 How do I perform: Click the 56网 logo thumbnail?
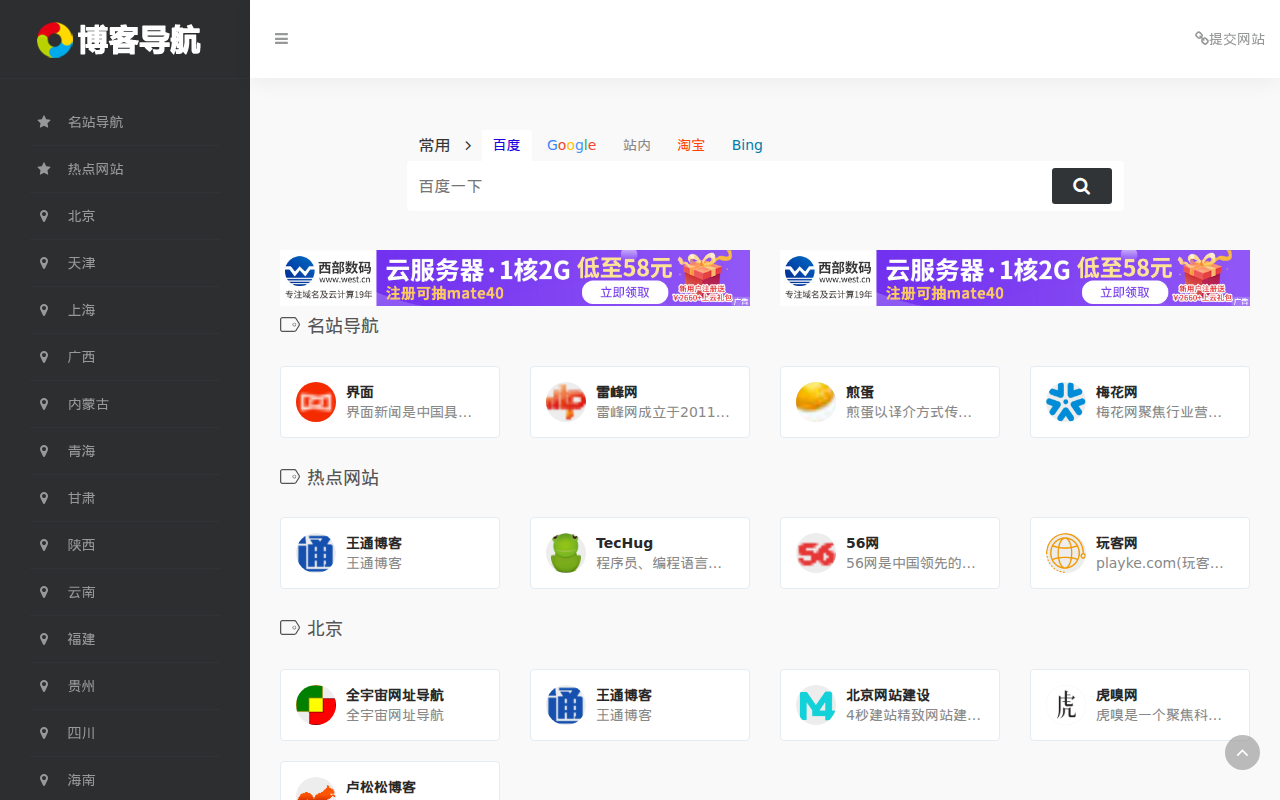[815, 552]
